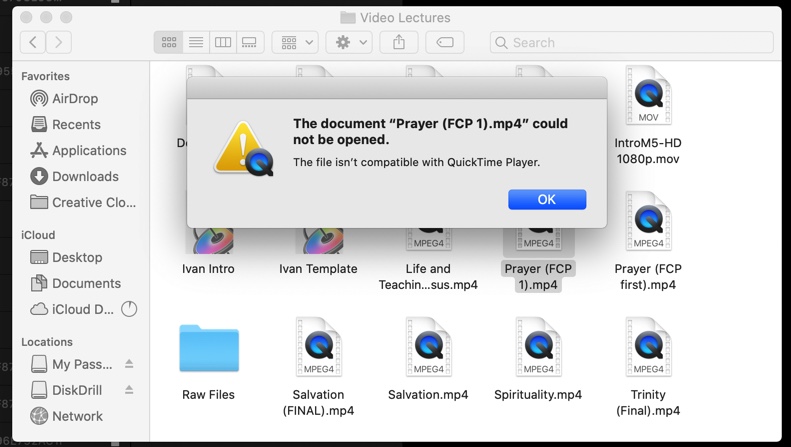The width and height of the screenshot is (791, 447).
Task: Click the file name label Trinity (Final).mp4
Action: [648, 403]
